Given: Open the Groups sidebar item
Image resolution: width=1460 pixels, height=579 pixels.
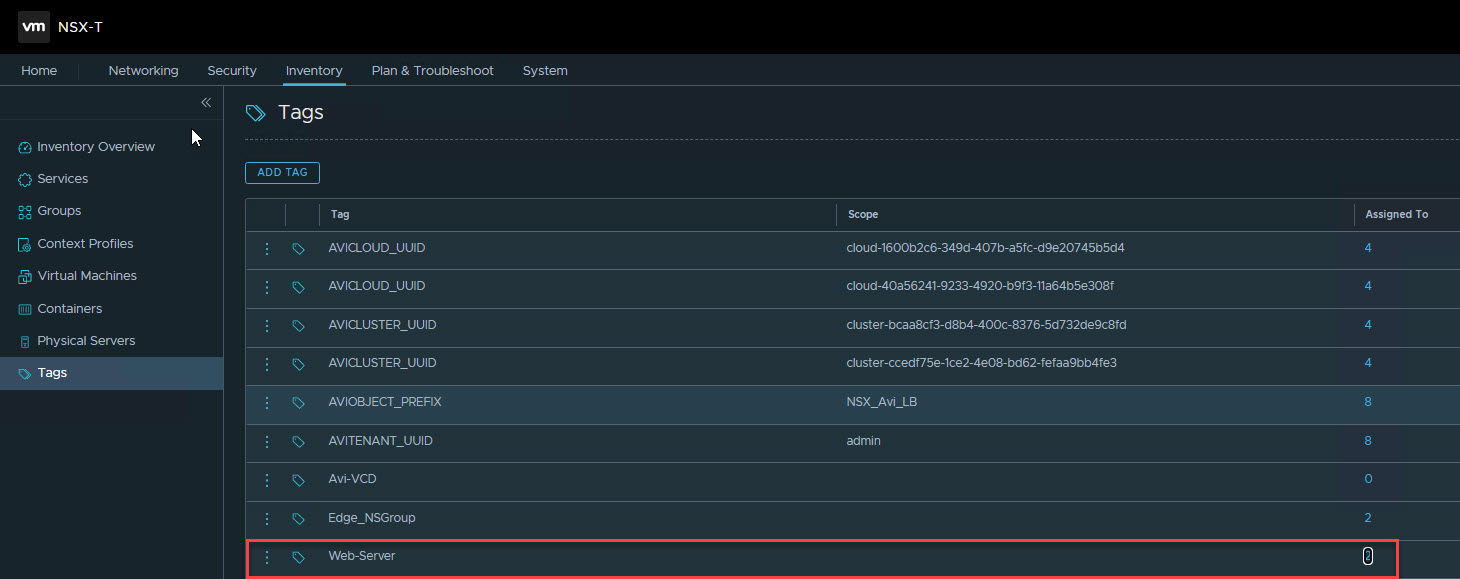Looking at the screenshot, I should click(x=59, y=211).
